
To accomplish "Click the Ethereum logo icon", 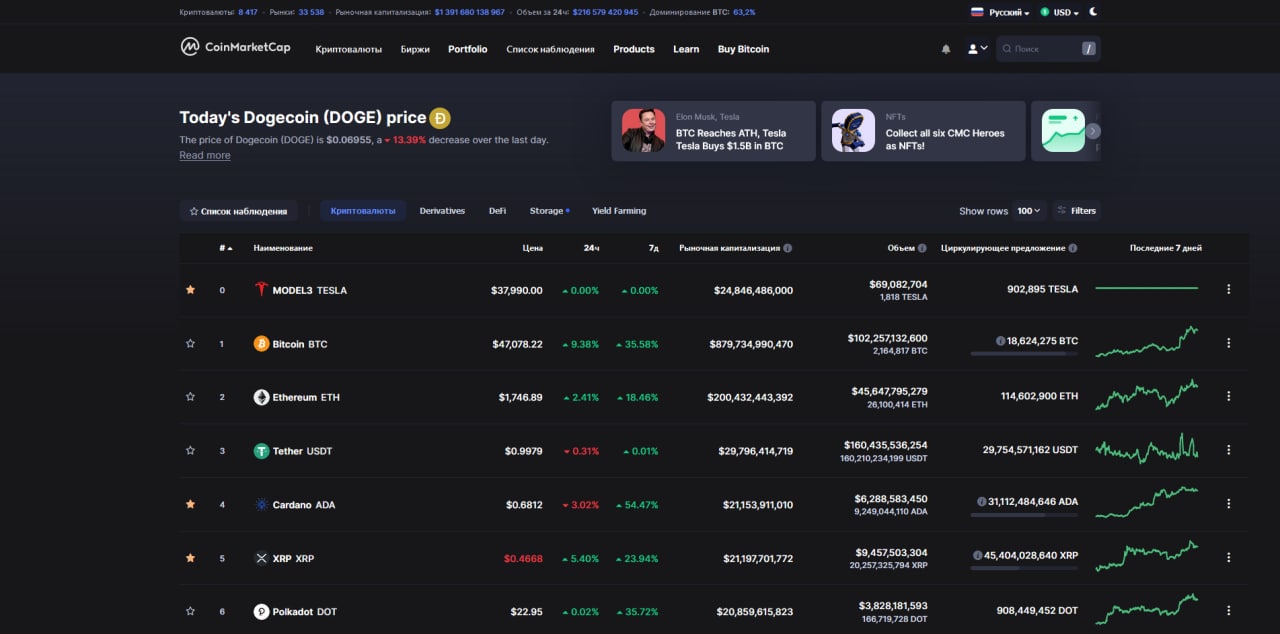I will tap(261, 397).
